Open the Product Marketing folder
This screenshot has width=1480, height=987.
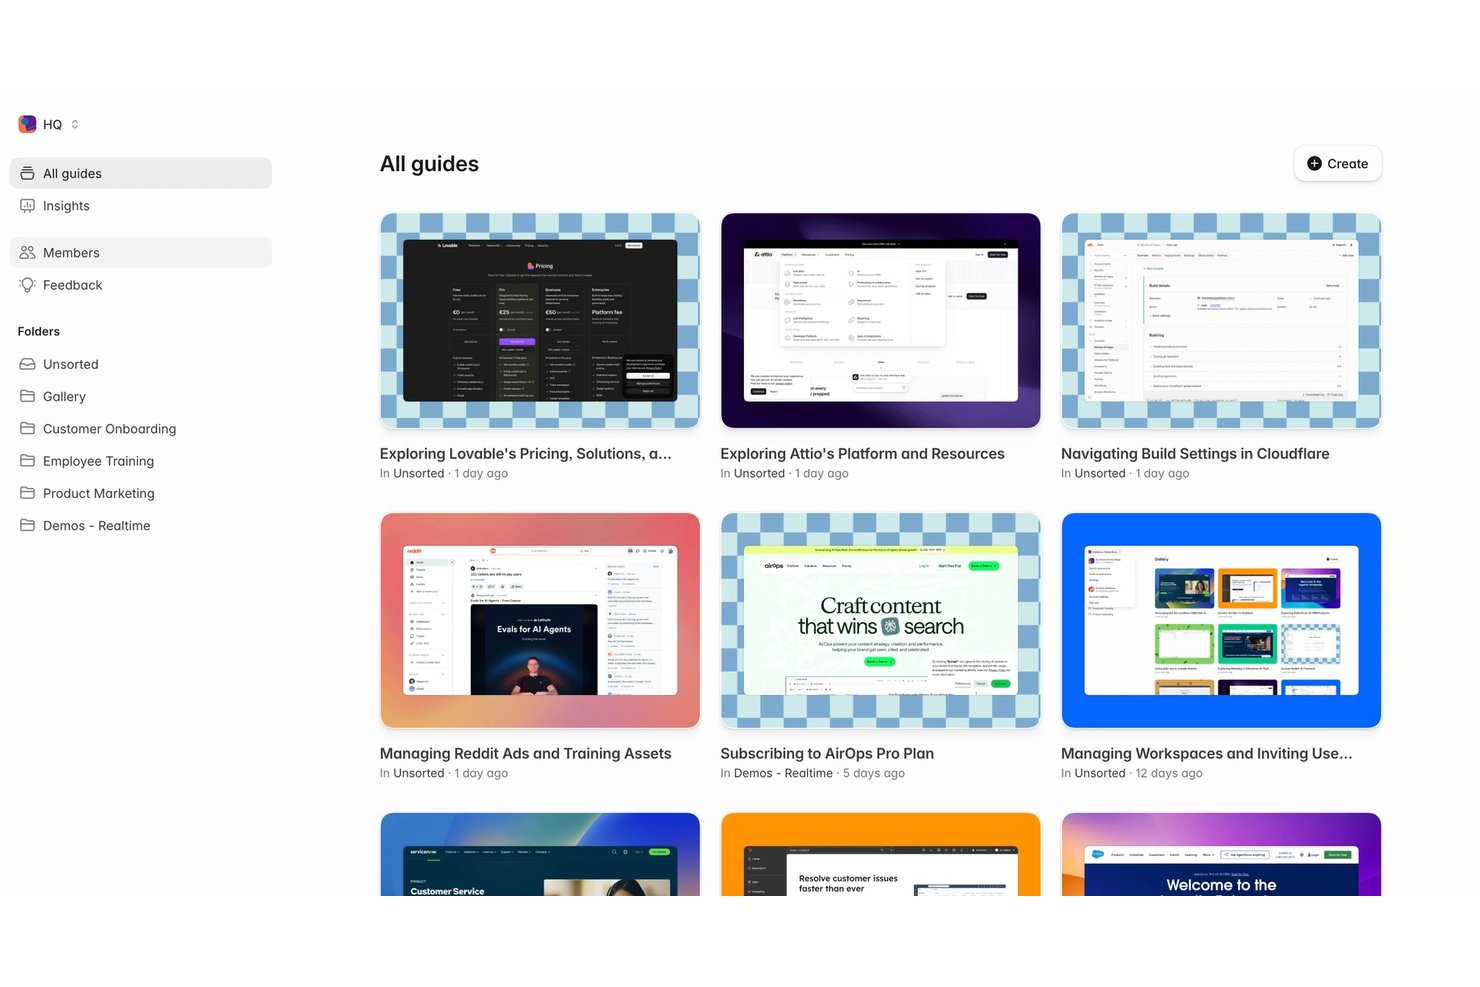click(141, 492)
